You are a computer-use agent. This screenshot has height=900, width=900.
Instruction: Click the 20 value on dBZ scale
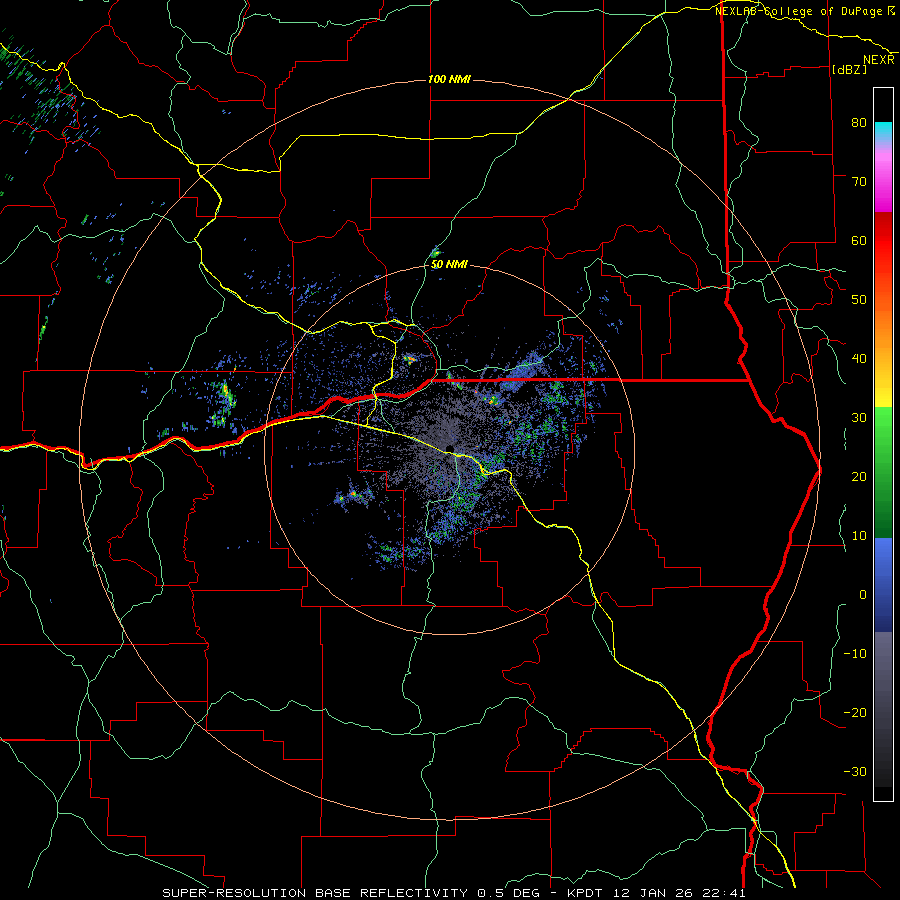tap(859, 477)
